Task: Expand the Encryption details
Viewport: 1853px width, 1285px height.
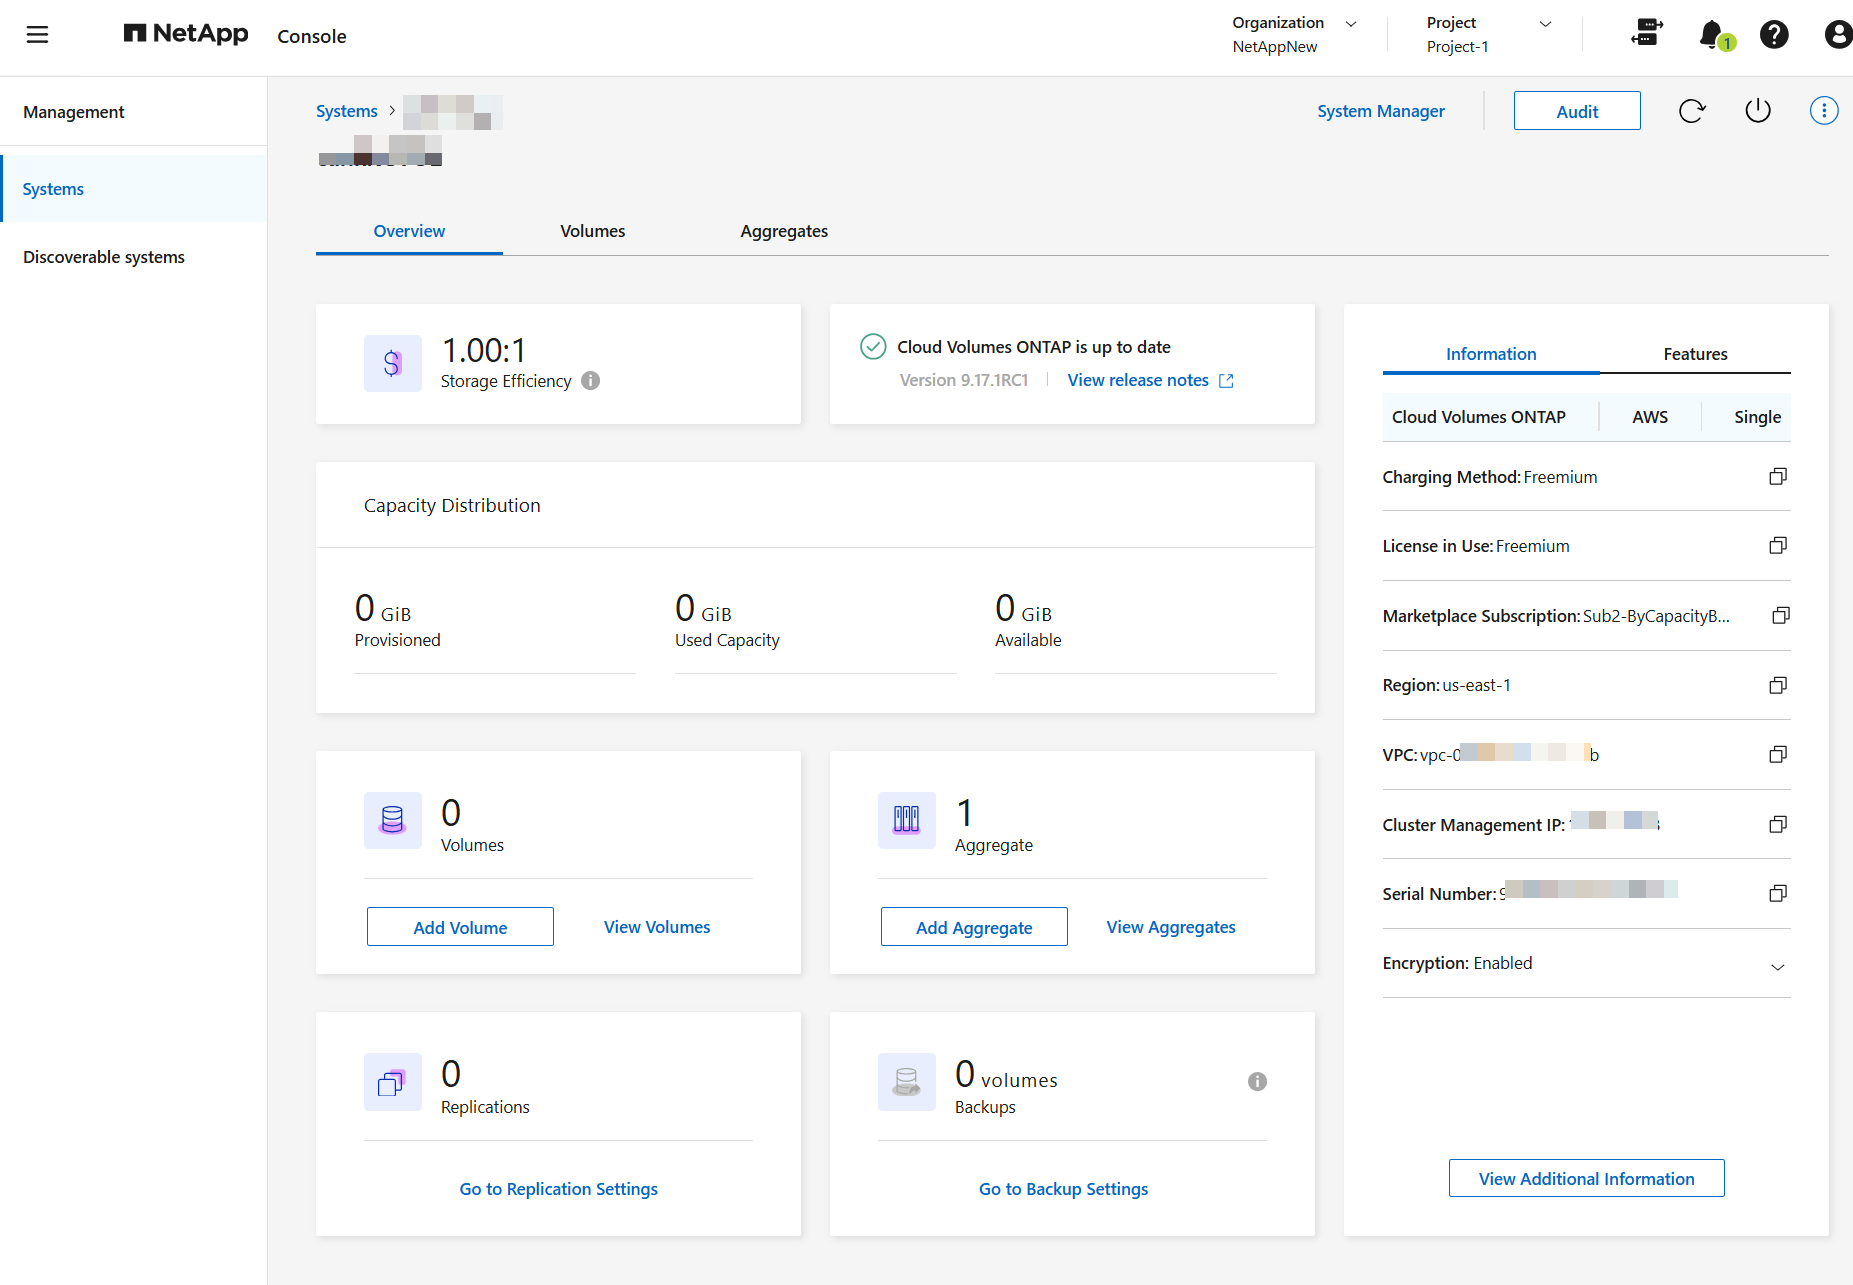Action: coord(1778,967)
